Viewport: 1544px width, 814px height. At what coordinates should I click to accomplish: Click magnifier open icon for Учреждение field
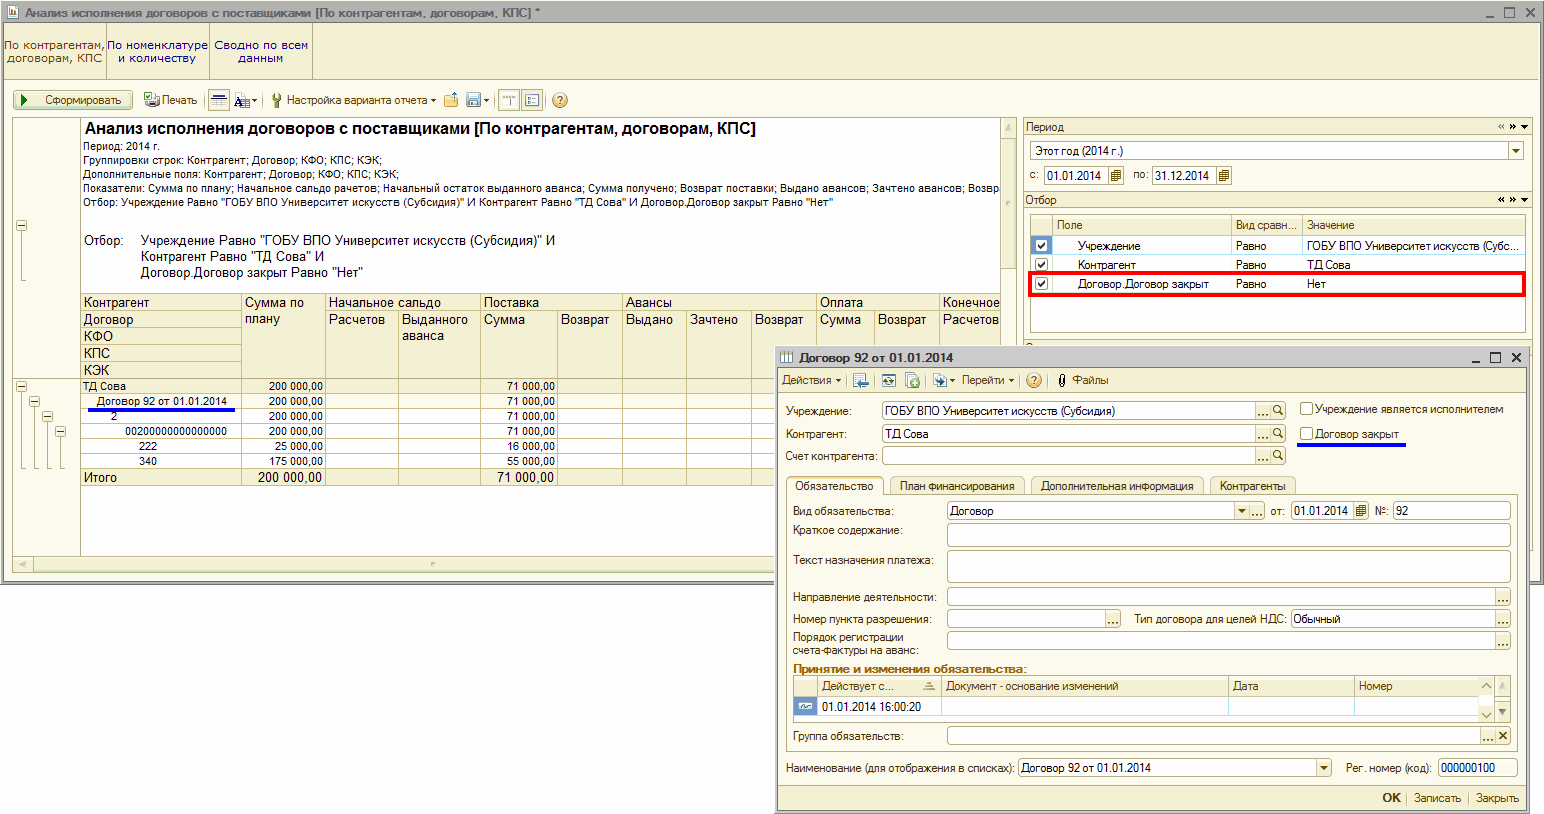pyautogui.click(x=1278, y=411)
